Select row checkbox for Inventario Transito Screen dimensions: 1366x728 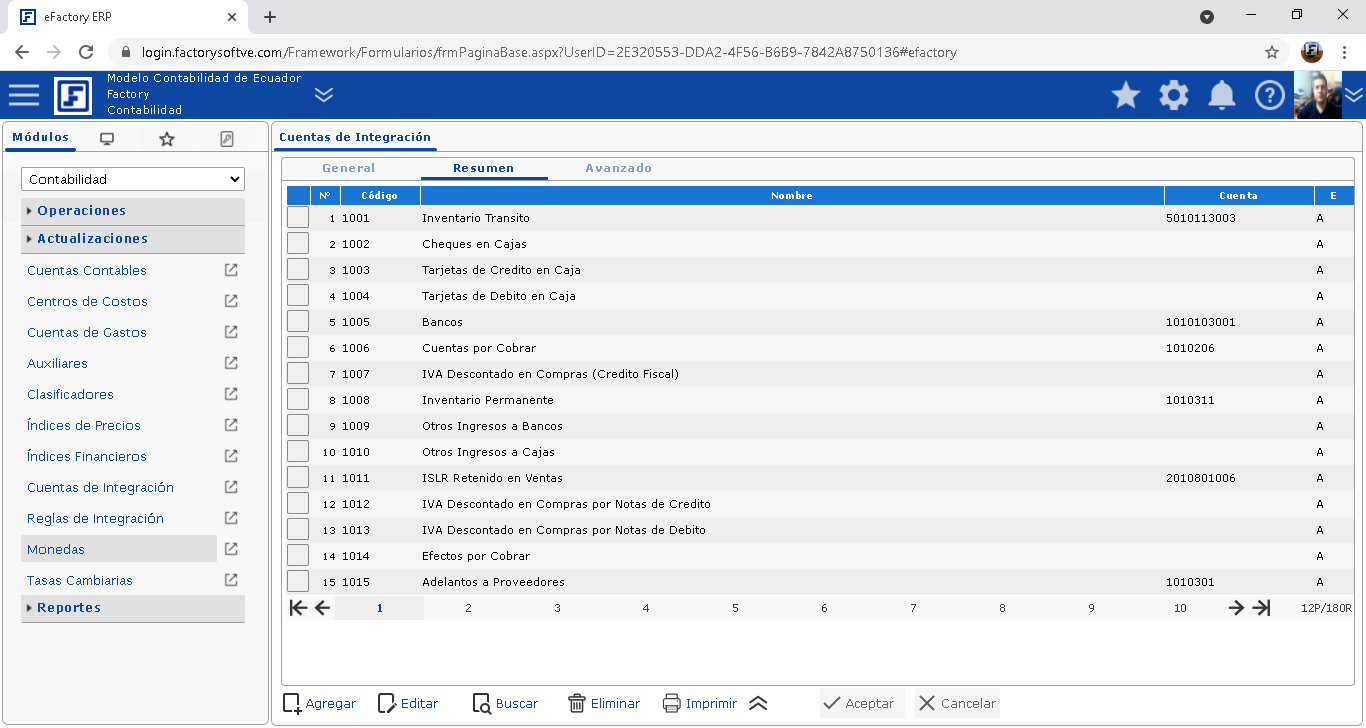[298, 217]
